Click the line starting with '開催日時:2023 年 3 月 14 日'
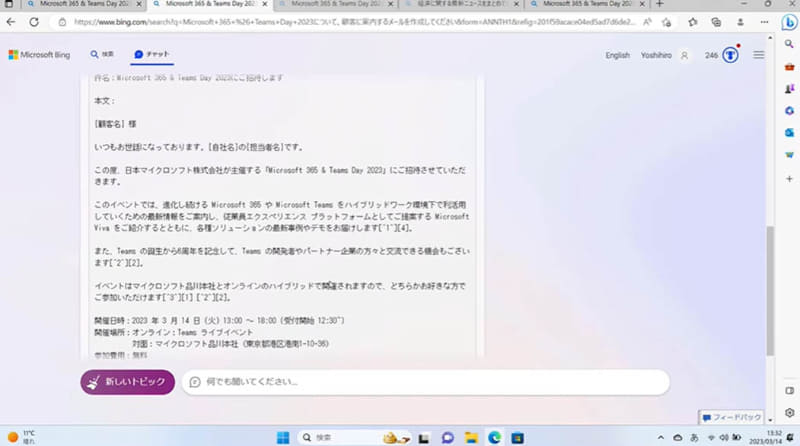This screenshot has height=446, width=800. [219, 320]
